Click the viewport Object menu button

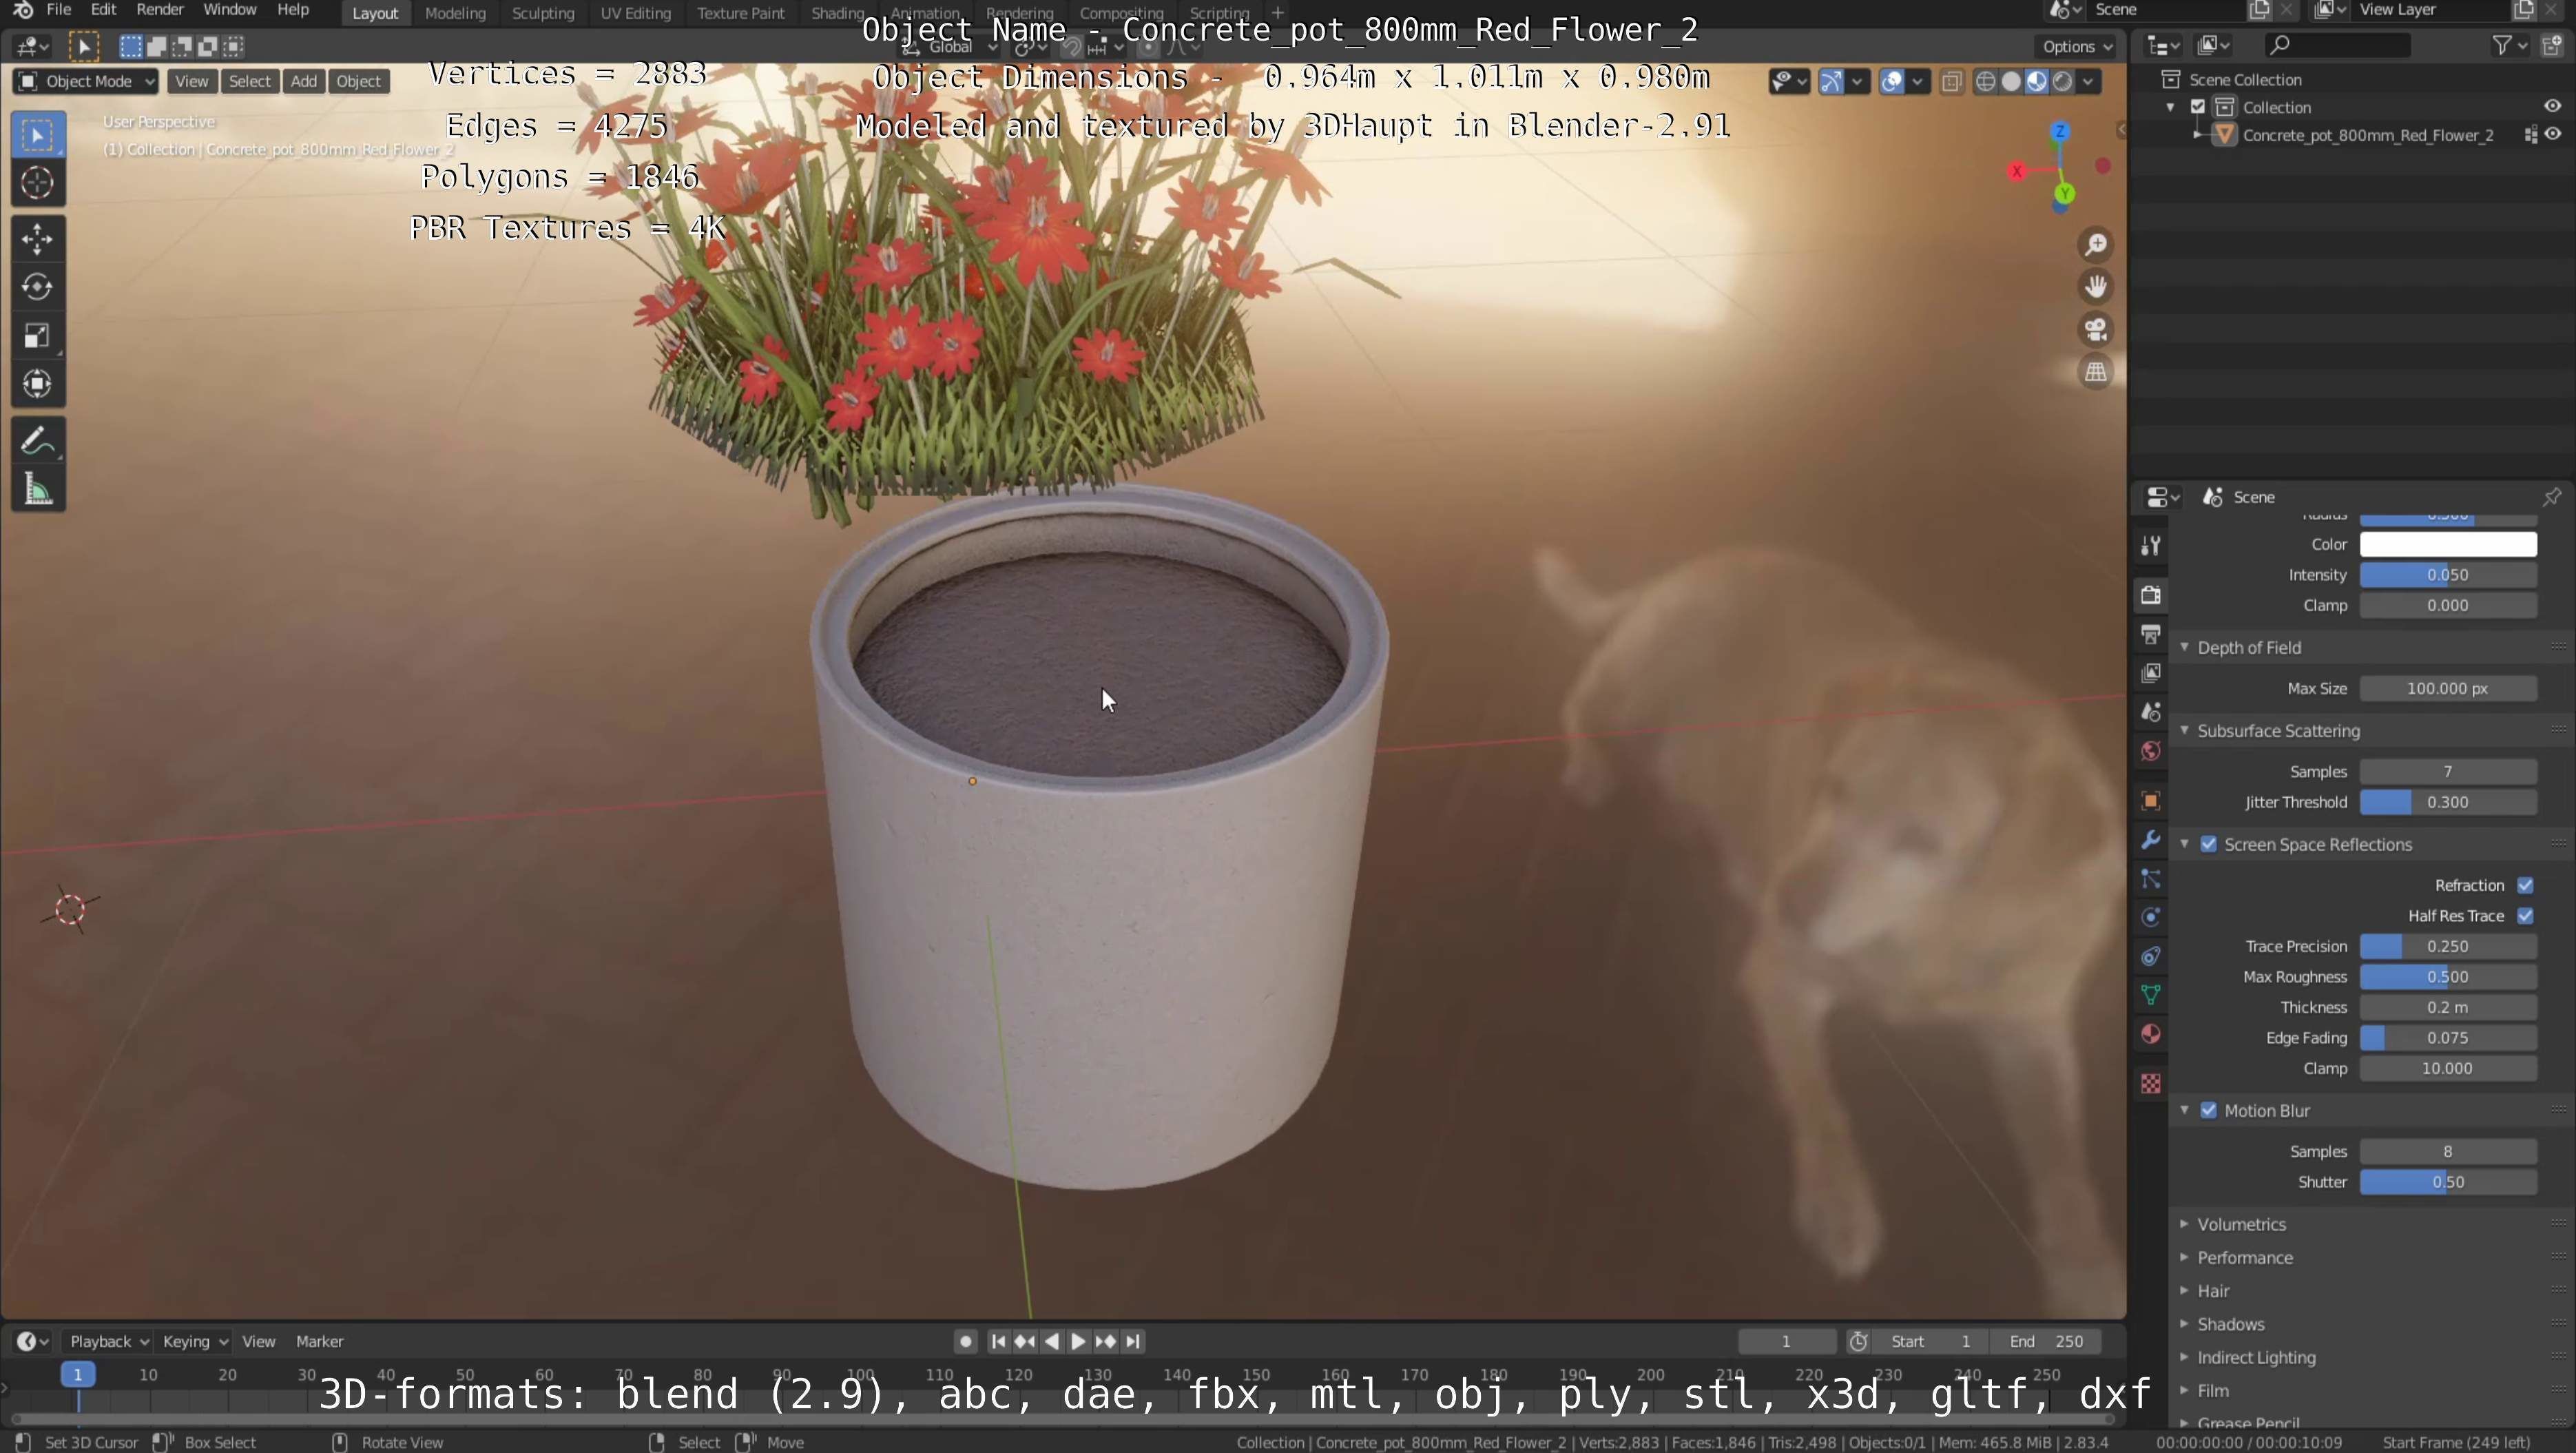coord(359,81)
